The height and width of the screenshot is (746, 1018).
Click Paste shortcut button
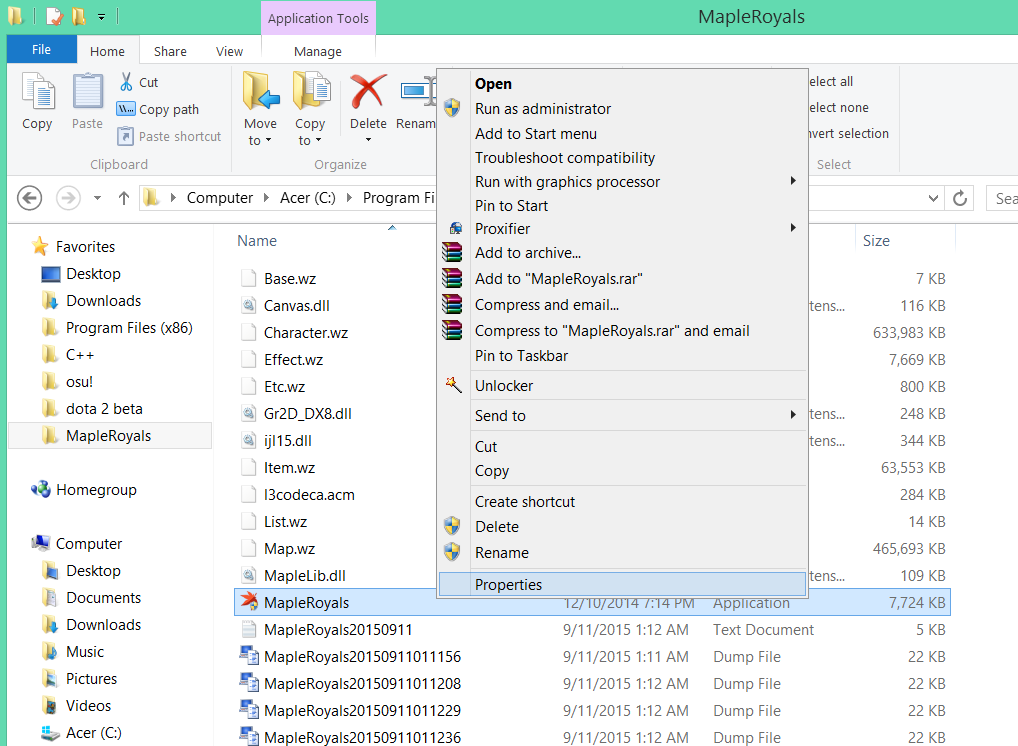[169, 136]
